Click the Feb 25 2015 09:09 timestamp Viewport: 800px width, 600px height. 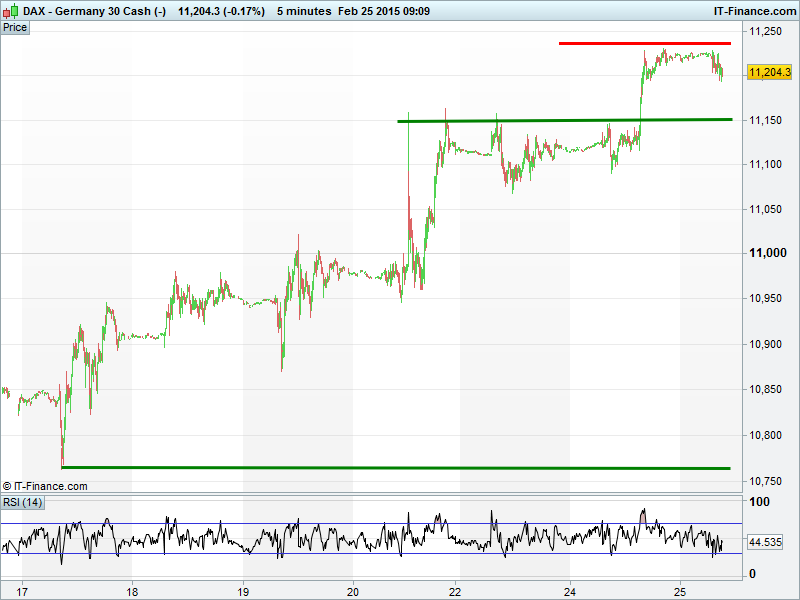(384, 11)
